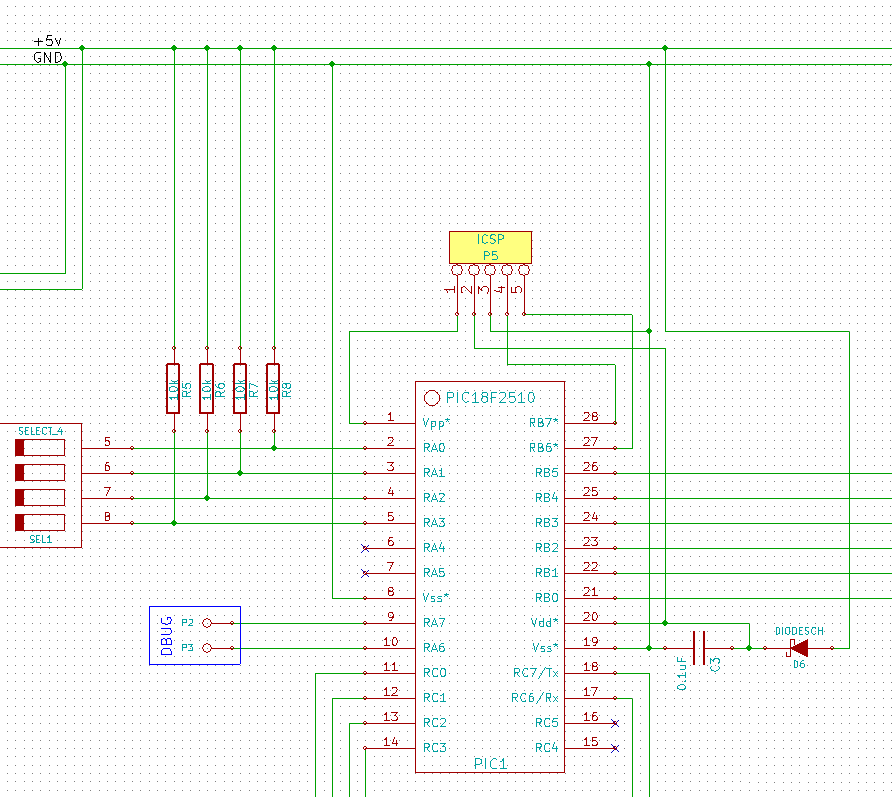Toggle SEL1 DIP switch on pin 6

40,473
